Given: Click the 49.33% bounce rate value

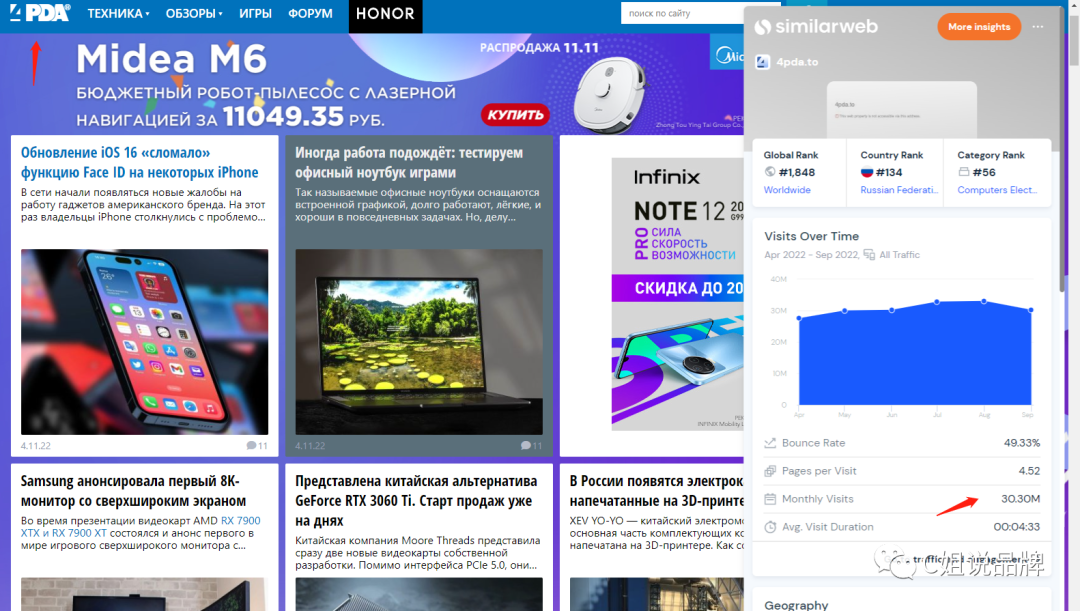Looking at the screenshot, I should [1021, 443].
